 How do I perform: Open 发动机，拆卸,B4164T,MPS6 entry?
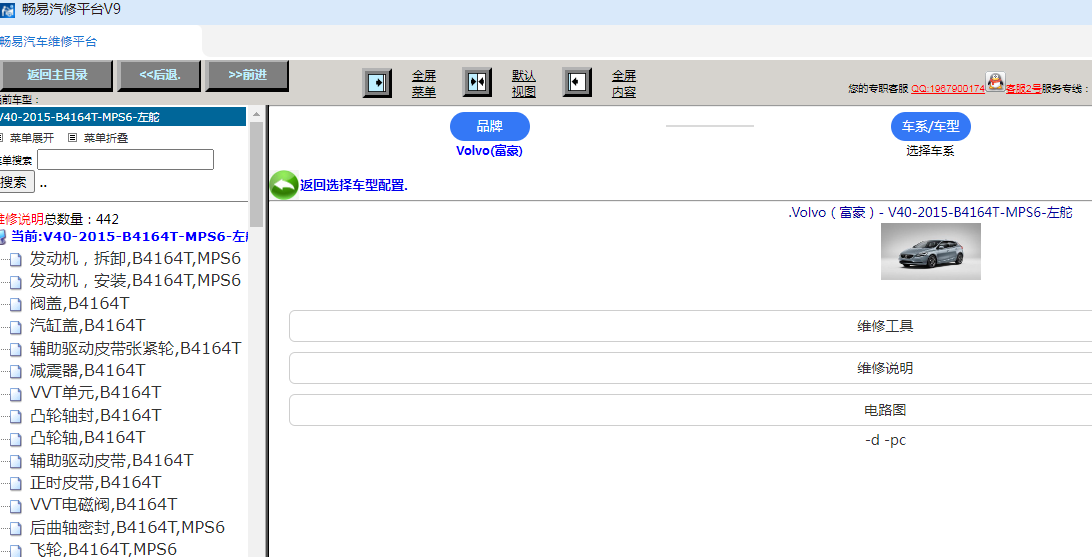pos(135,259)
